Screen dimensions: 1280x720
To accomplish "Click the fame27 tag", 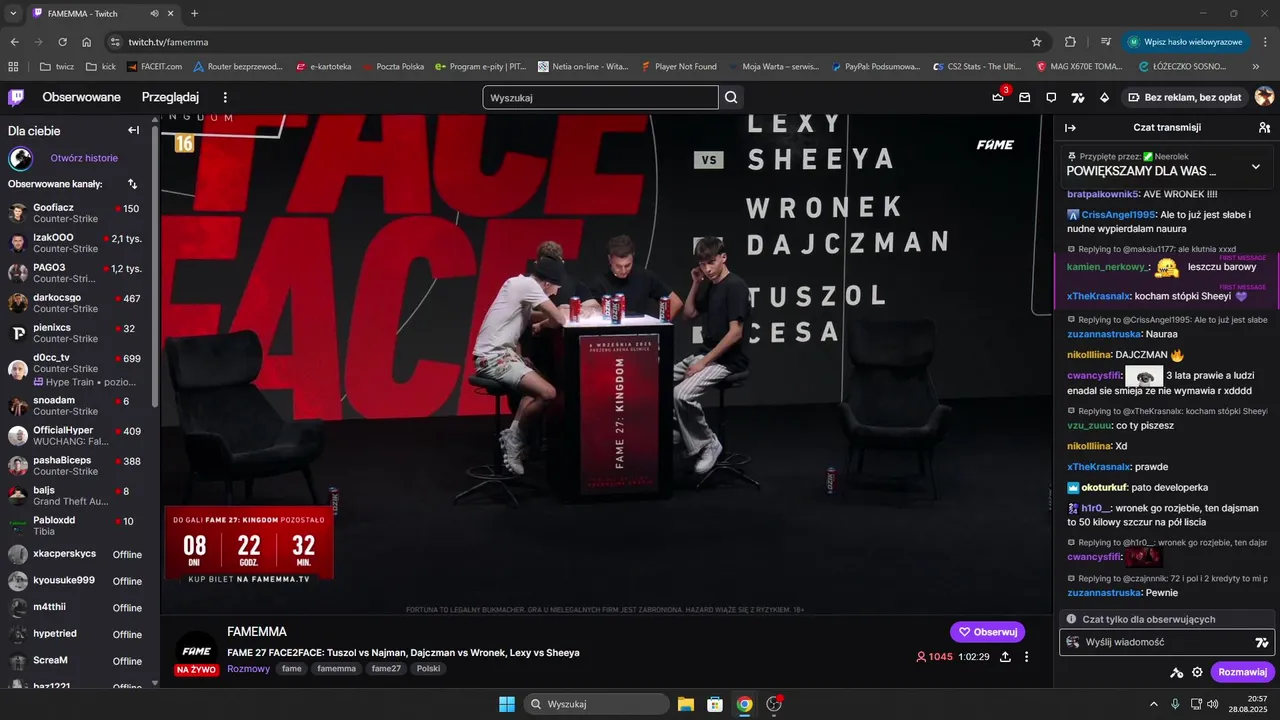I will click(386, 669).
